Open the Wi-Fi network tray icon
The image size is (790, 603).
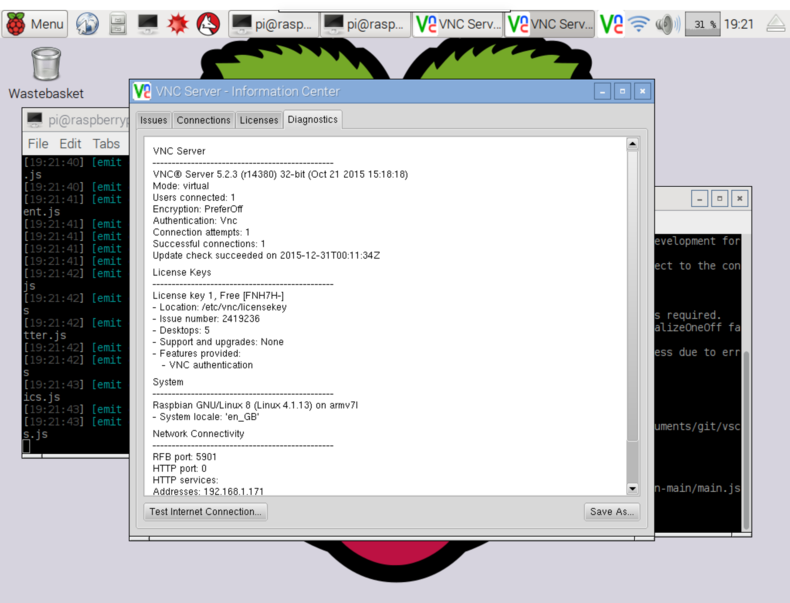click(639, 24)
